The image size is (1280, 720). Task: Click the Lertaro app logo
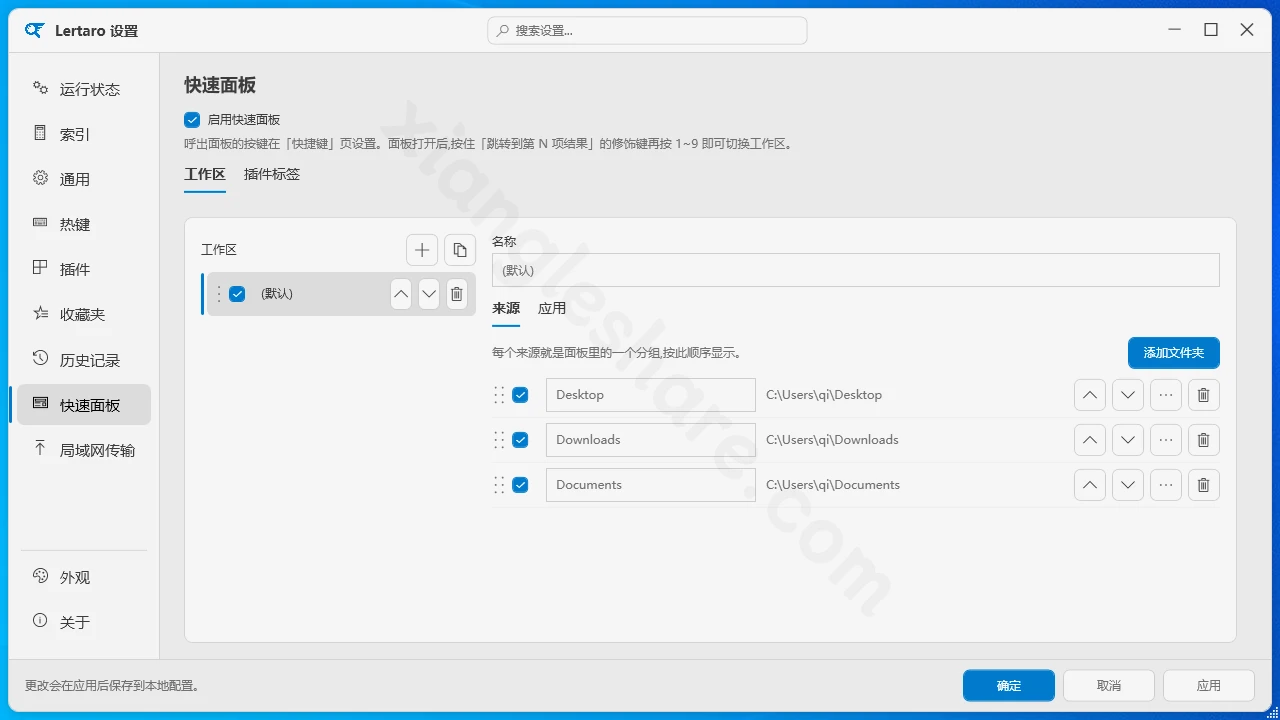click(35, 30)
